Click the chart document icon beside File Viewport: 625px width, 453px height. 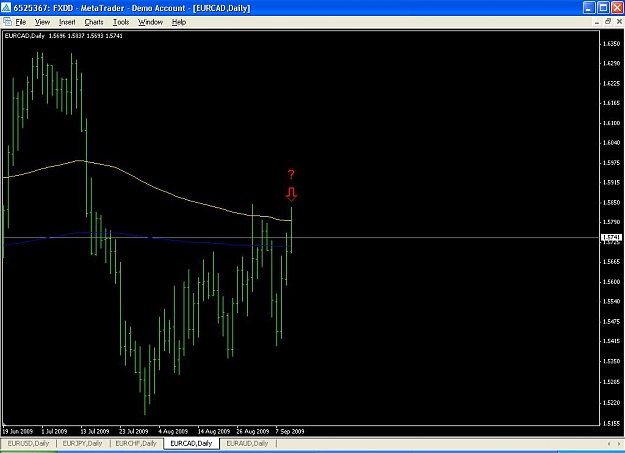pyautogui.click(x=7, y=22)
